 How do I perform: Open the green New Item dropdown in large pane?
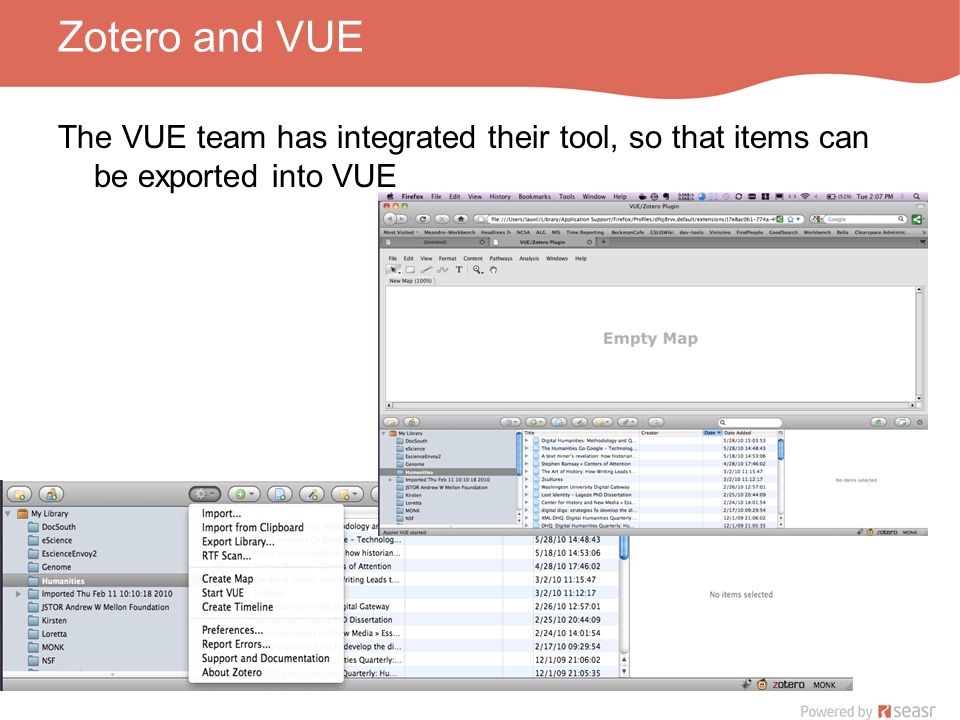(244, 494)
